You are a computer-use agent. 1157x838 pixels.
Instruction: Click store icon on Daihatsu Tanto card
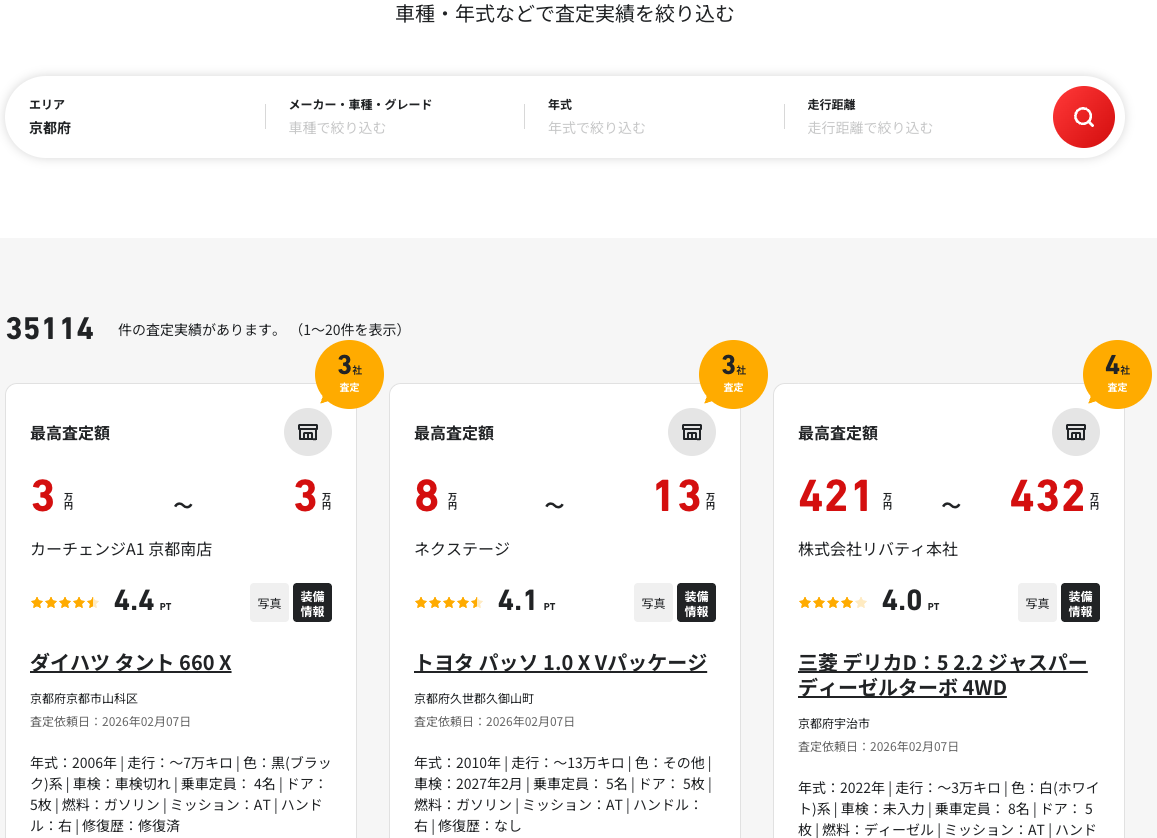click(308, 432)
